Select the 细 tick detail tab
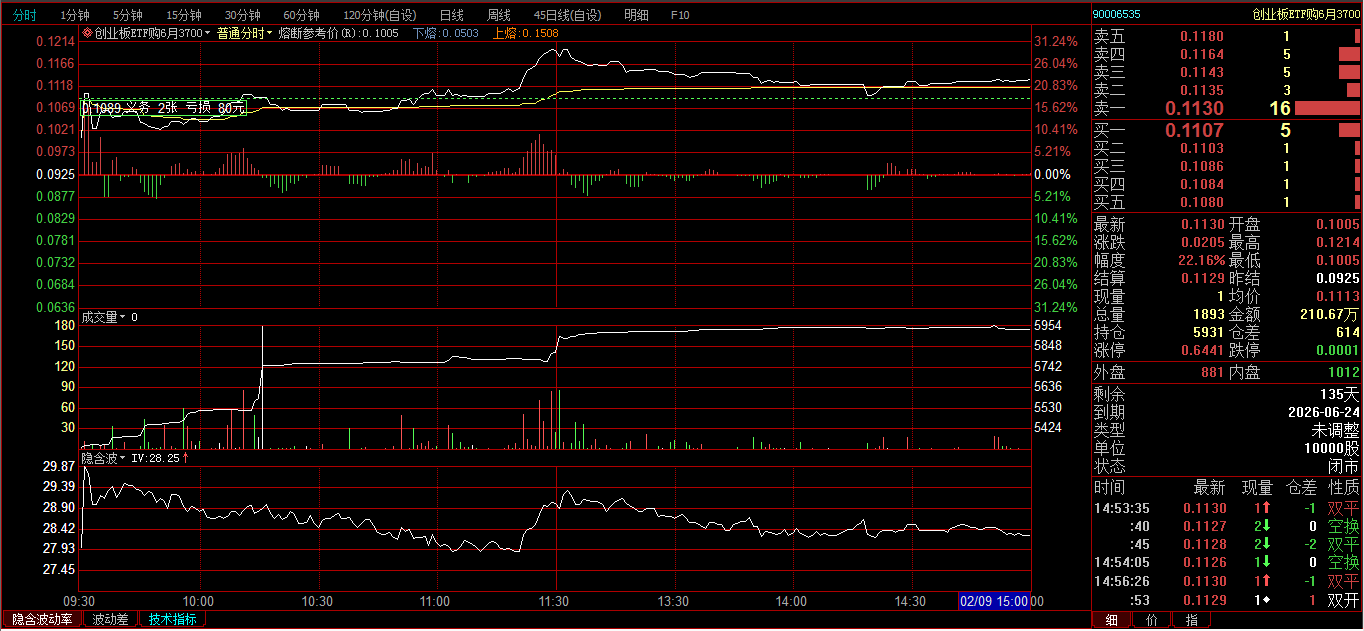The image size is (1364, 631). coord(1111,620)
